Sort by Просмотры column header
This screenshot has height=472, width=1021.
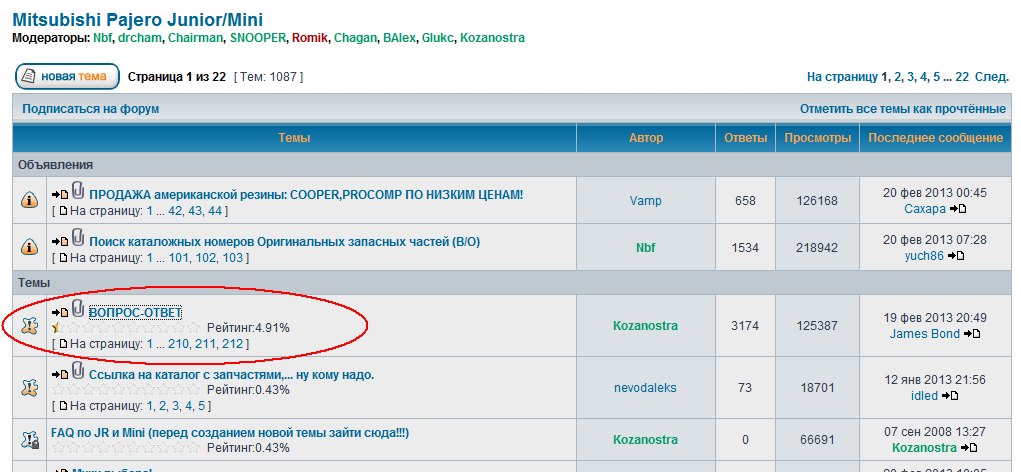(817, 138)
